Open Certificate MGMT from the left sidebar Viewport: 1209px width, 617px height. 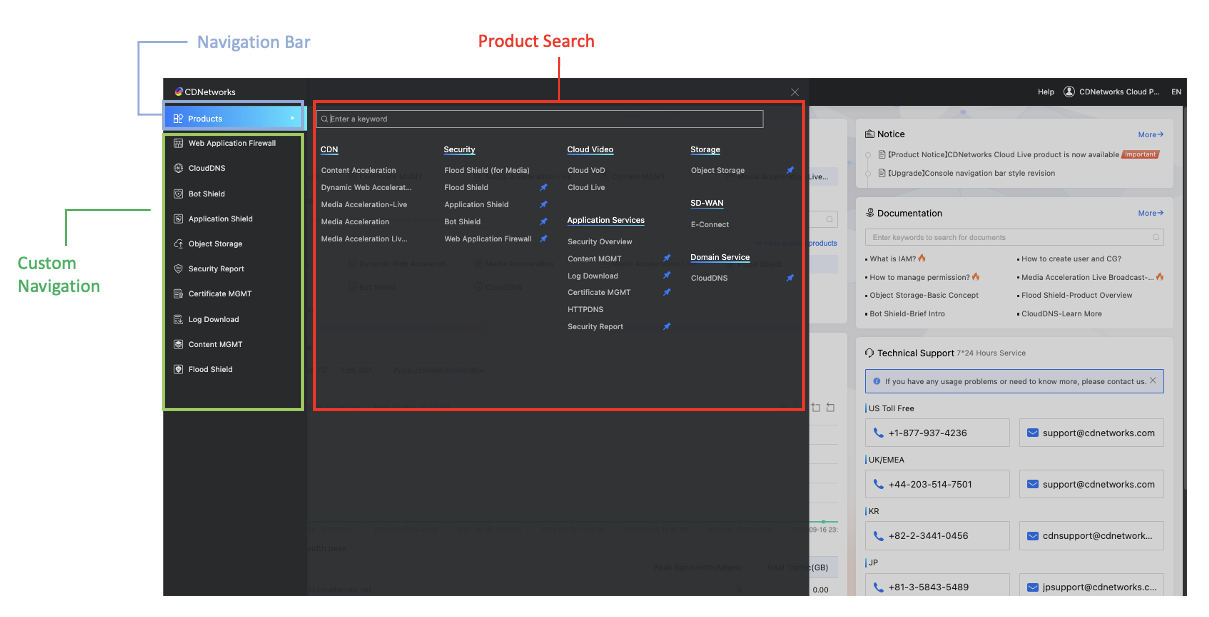(x=220, y=294)
